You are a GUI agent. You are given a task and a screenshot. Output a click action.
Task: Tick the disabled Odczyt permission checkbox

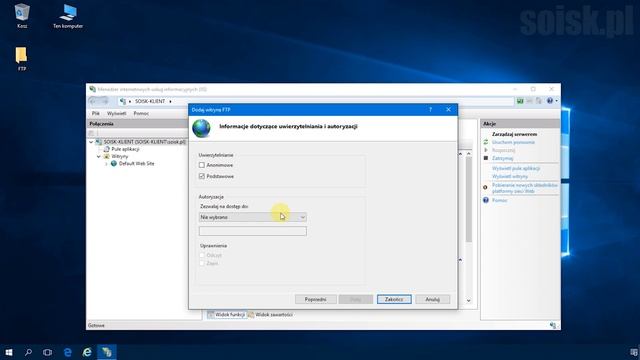click(x=202, y=255)
